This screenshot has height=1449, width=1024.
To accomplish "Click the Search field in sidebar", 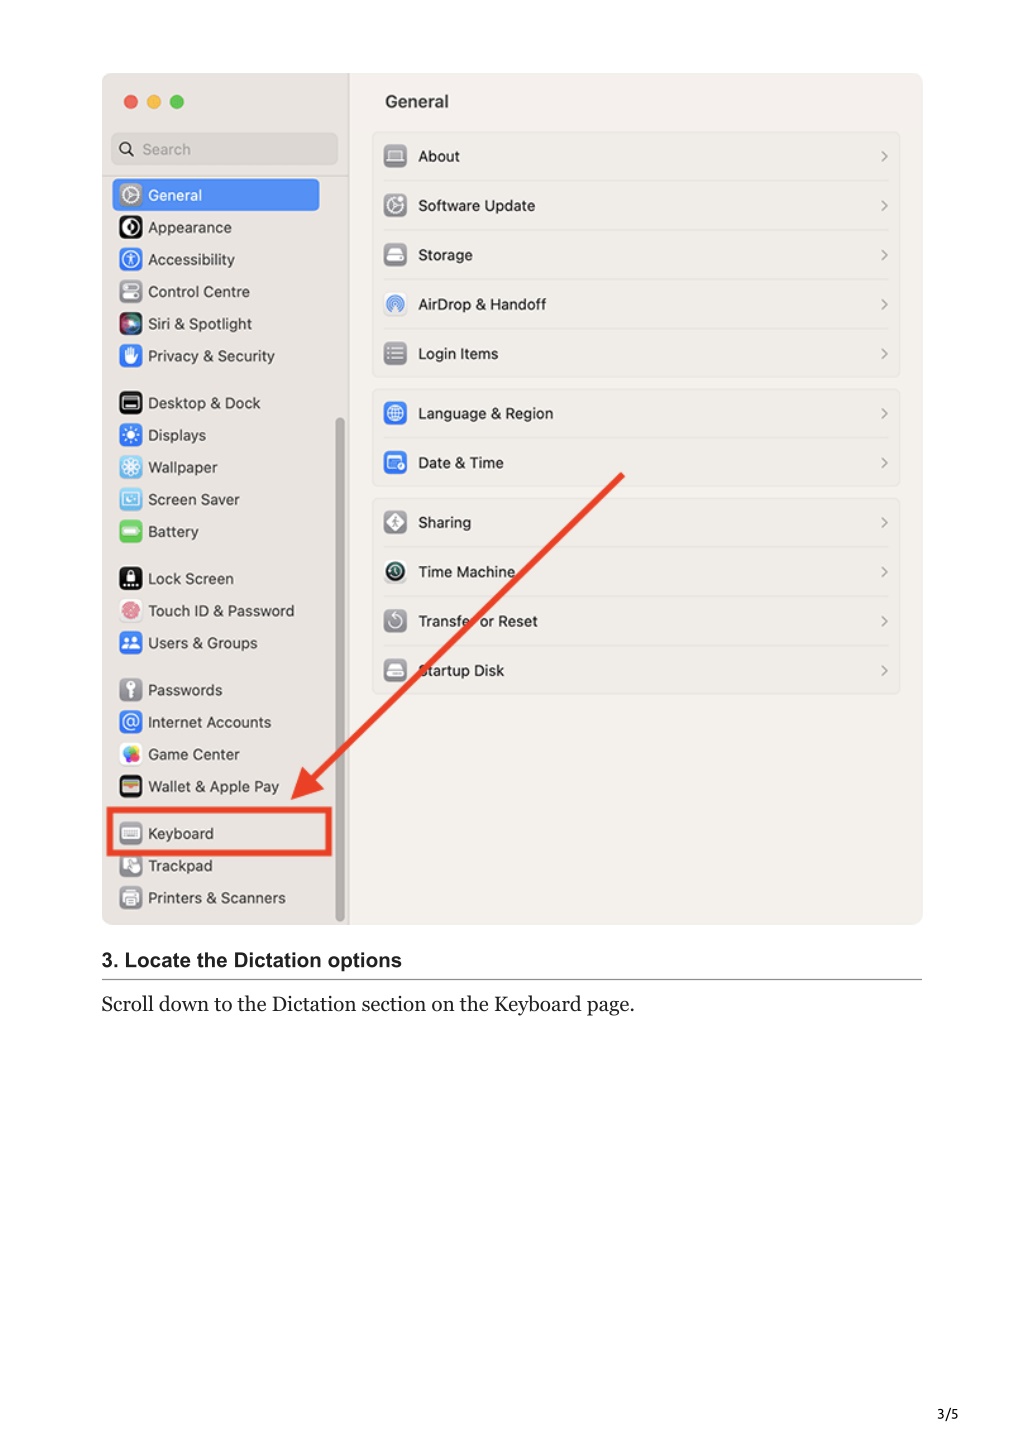I will pyautogui.click(x=225, y=149).
